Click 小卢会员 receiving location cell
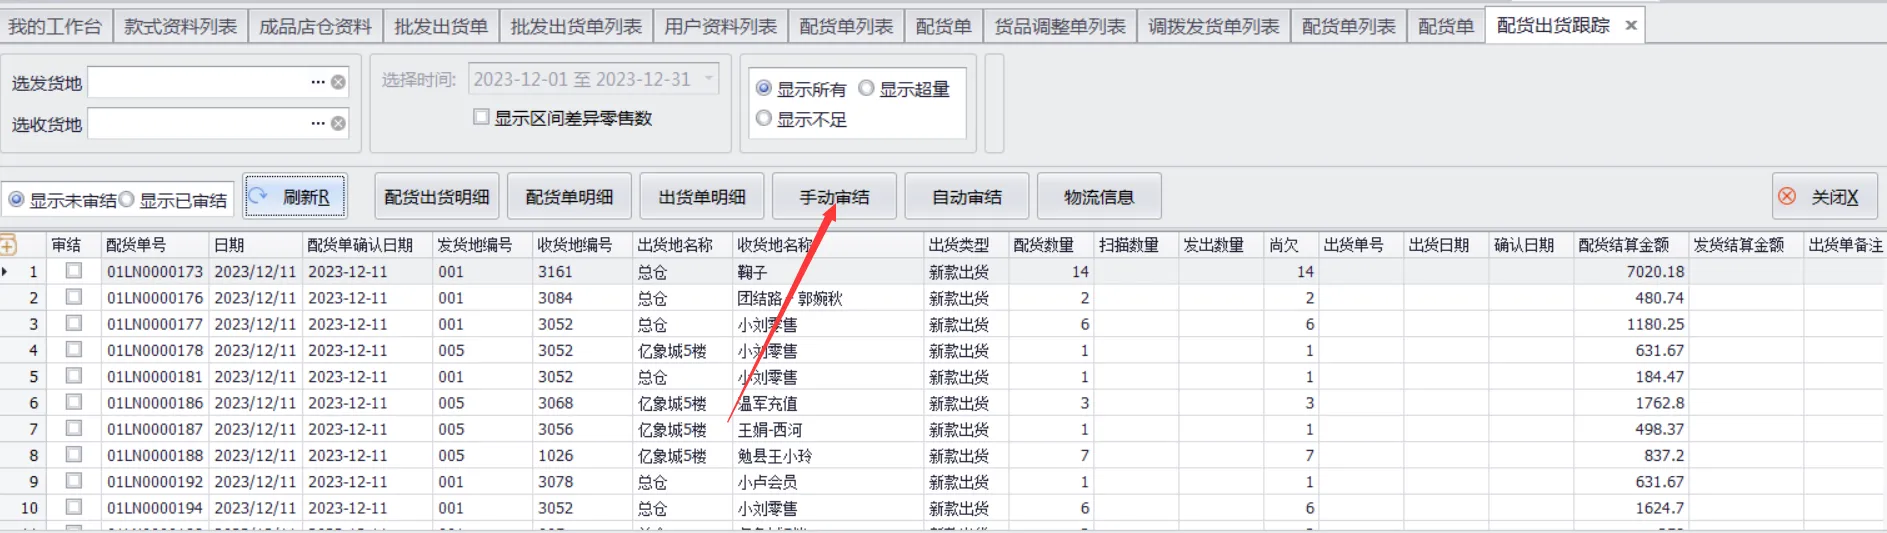This screenshot has width=1887, height=533. click(x=828, y=481)
